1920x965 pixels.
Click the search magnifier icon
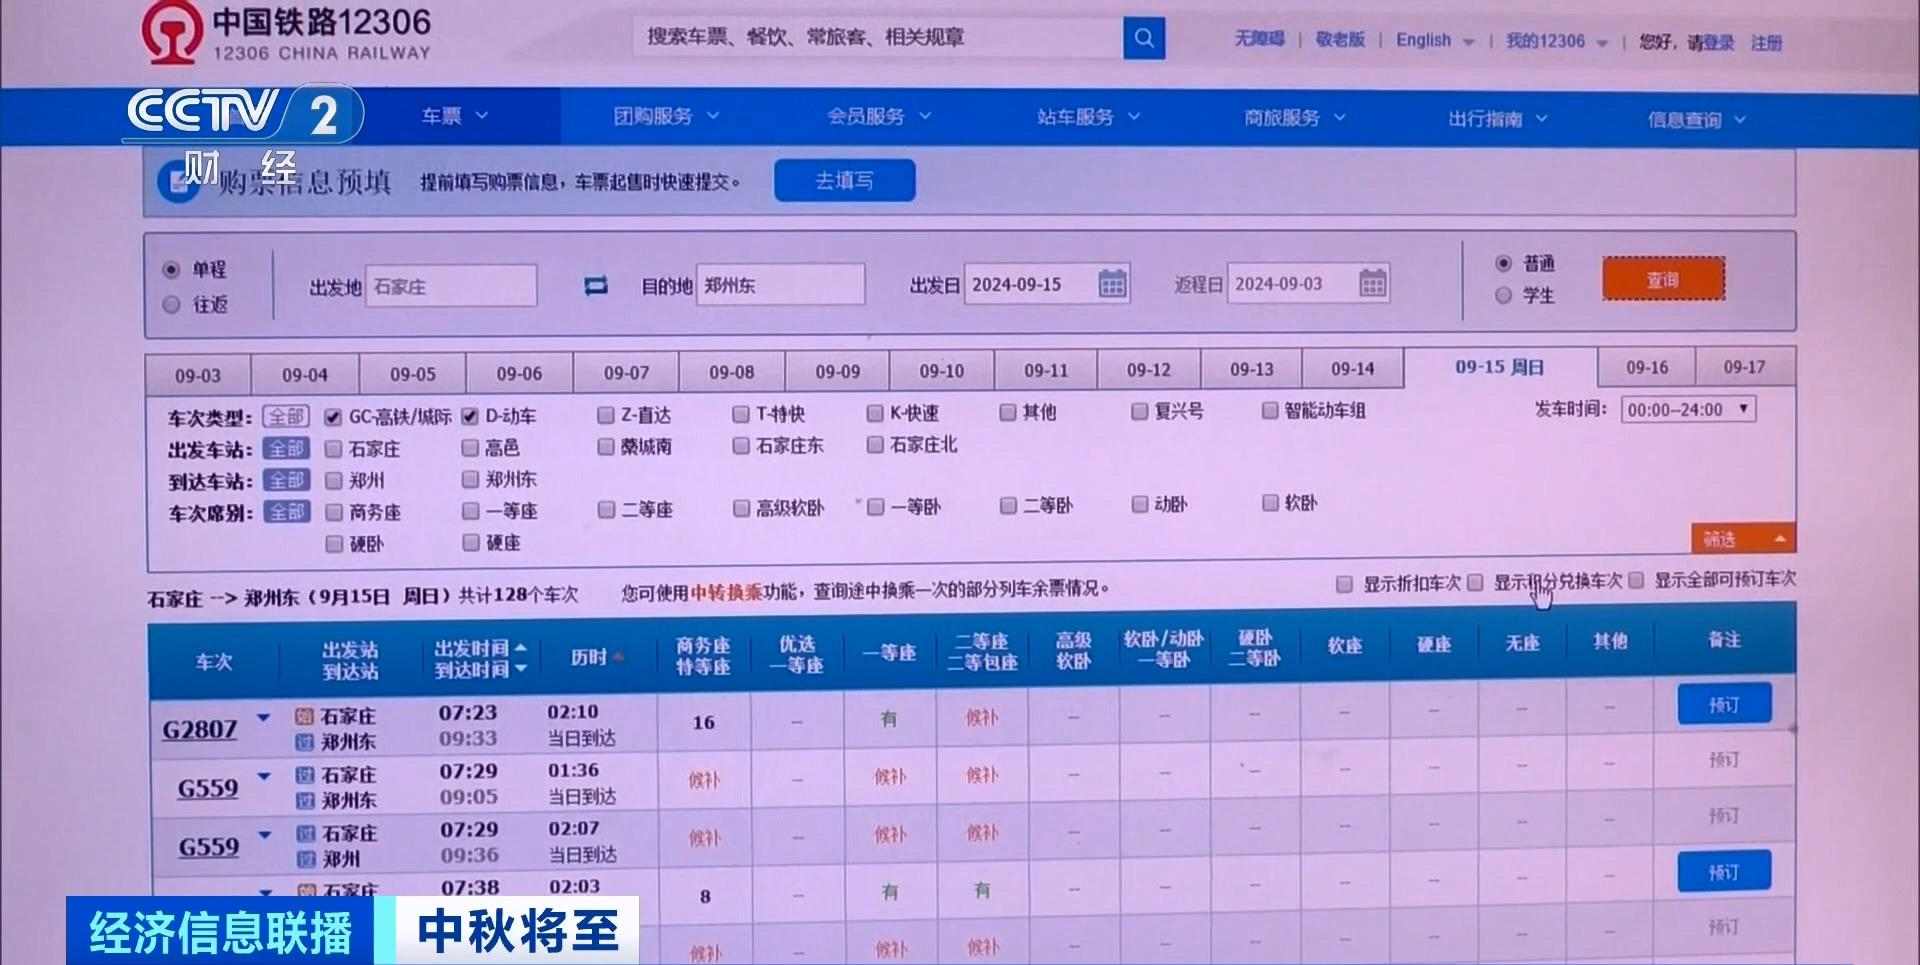tap(1144, 39)
